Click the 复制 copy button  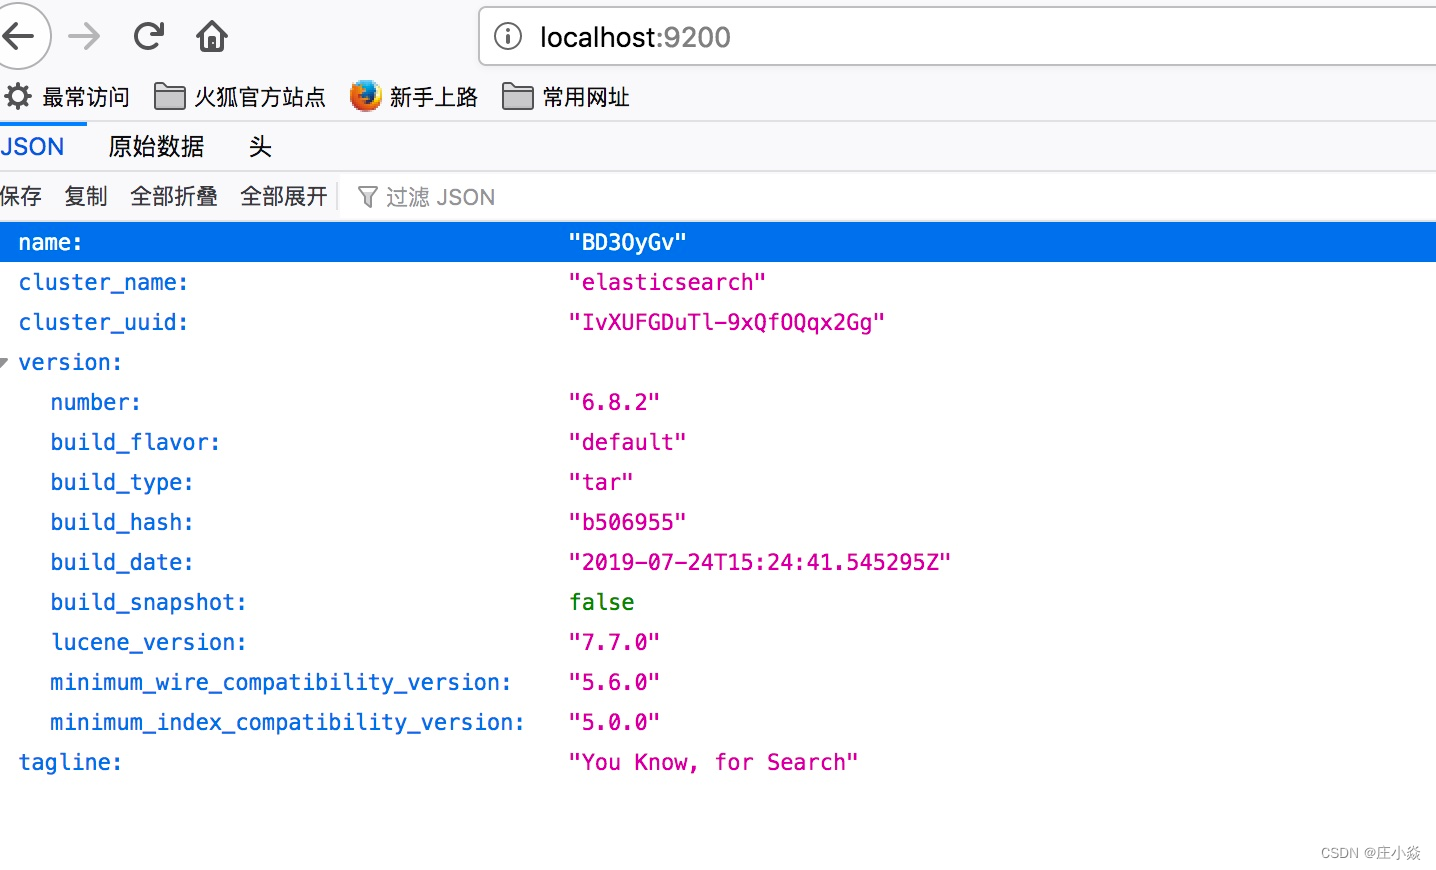[86, 196]
